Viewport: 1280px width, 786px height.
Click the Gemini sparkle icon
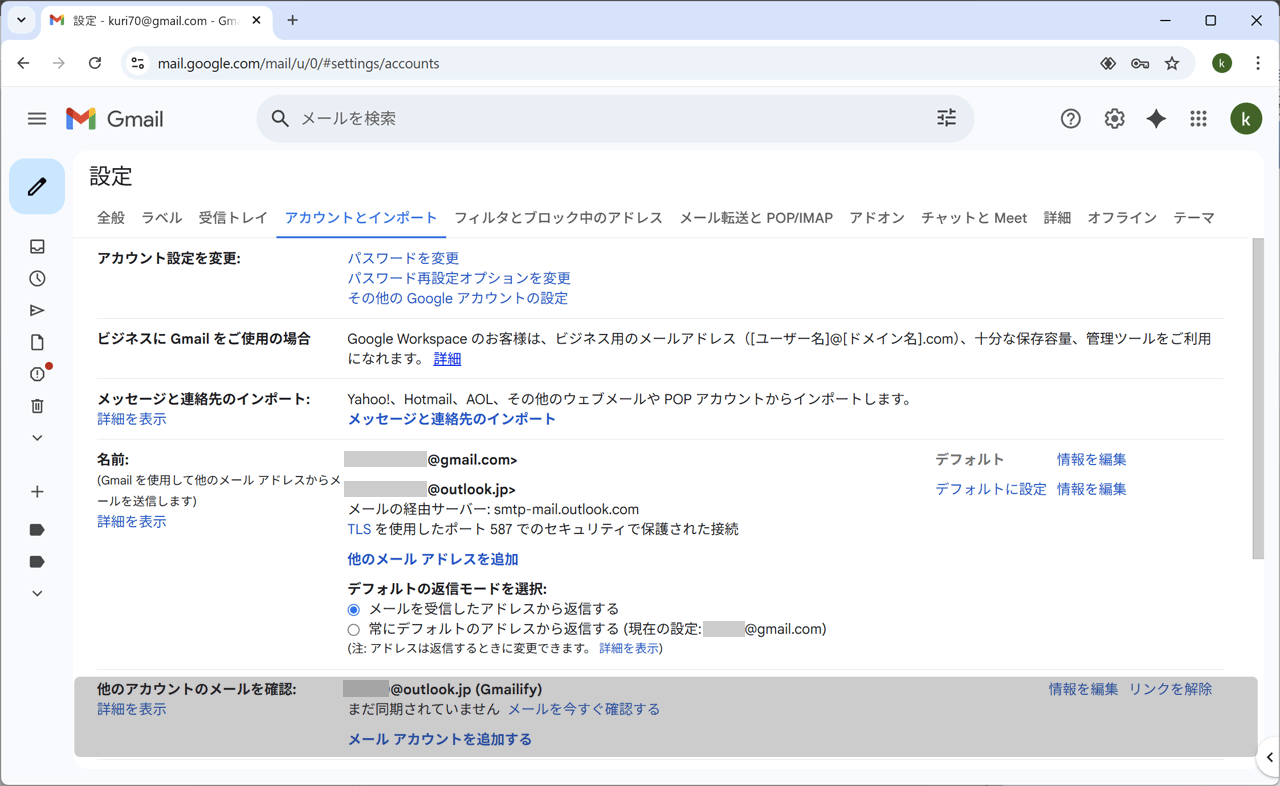click(1156, 119)
